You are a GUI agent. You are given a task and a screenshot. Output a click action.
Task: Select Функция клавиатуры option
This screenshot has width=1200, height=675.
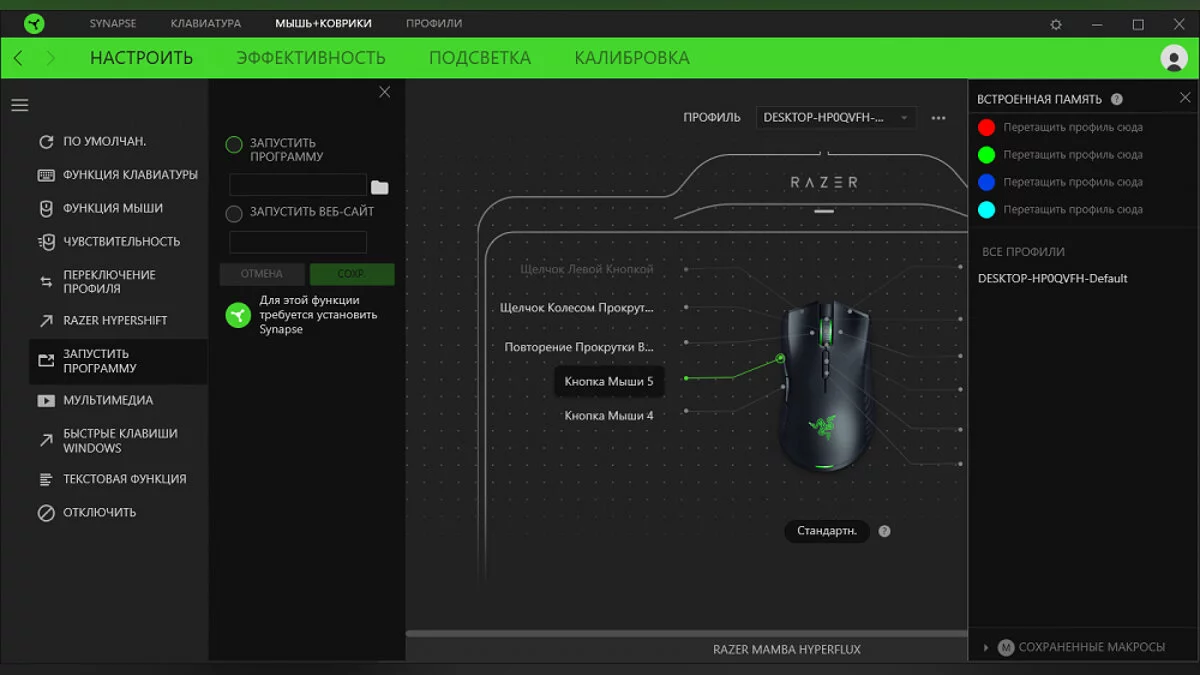tap(118, 174)
